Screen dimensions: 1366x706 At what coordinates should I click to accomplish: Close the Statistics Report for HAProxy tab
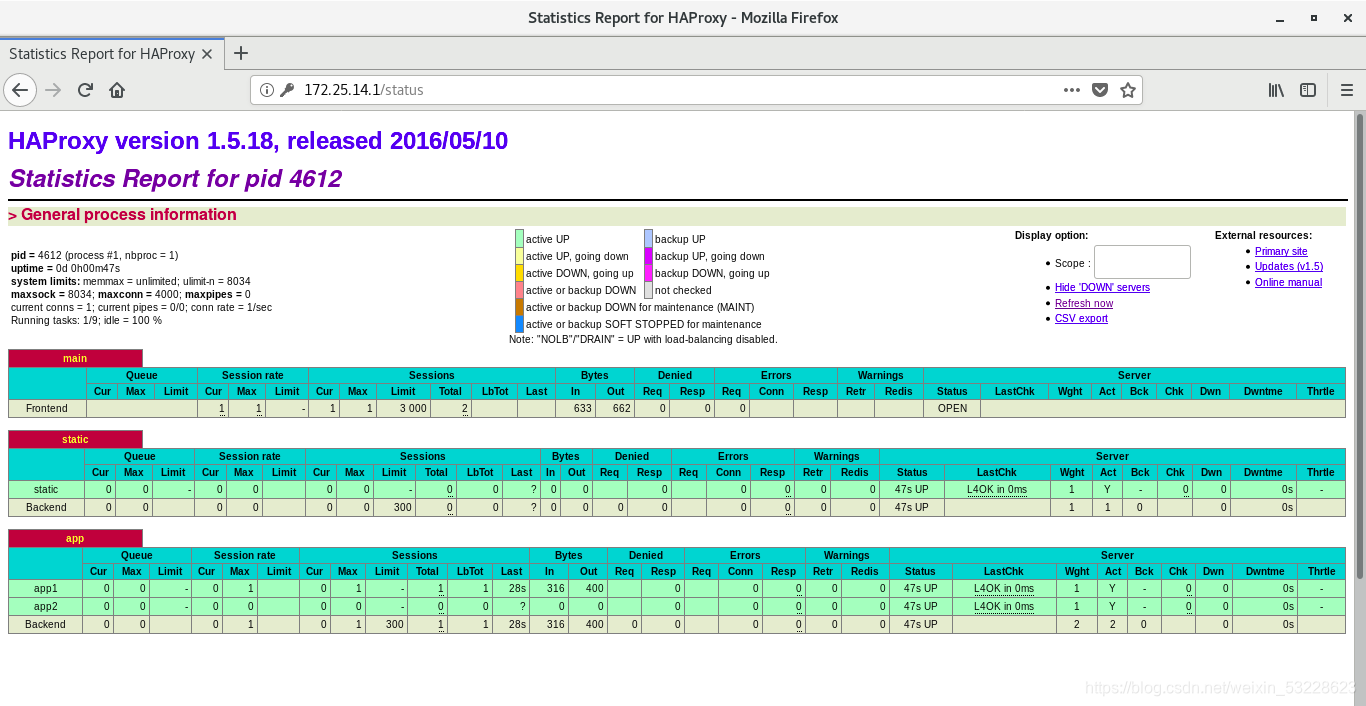click(207, 54)
